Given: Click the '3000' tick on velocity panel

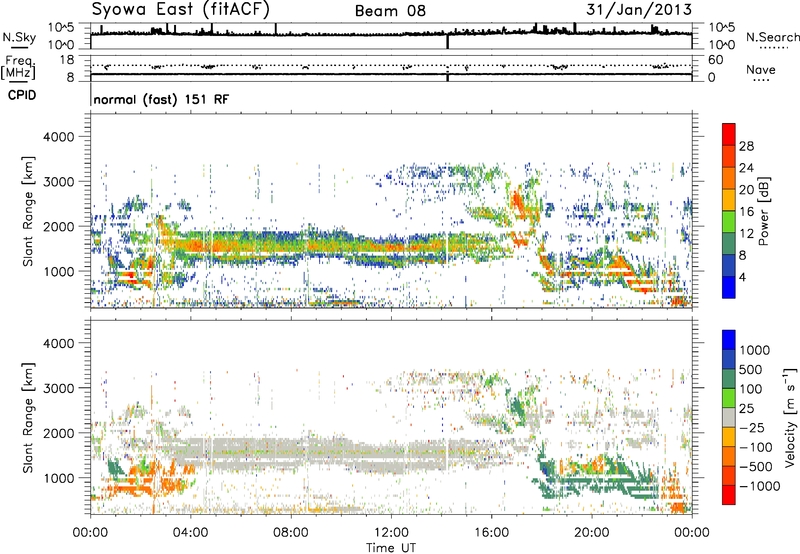Looking at the screenshot, I should pyautogui.click(x=58, y=388).
